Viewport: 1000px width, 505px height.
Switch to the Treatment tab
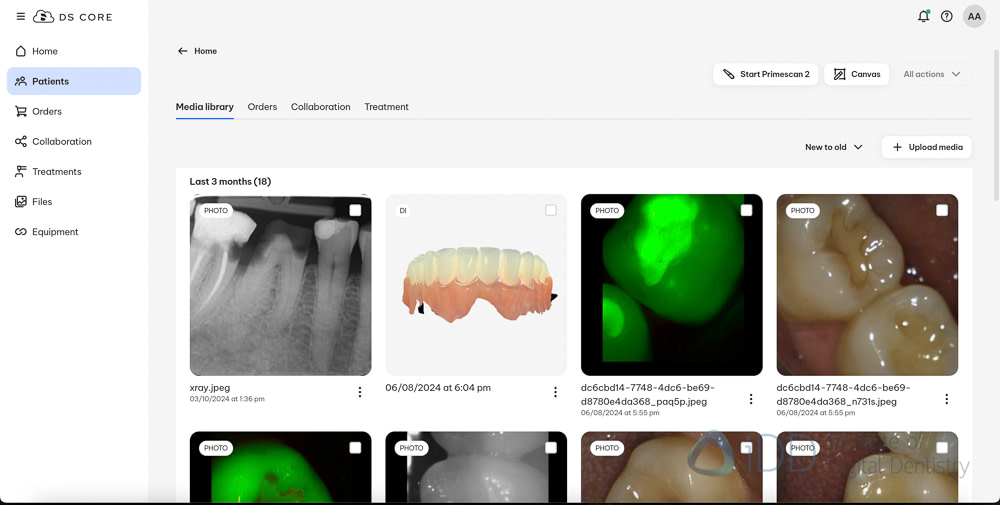click(386, 107)
